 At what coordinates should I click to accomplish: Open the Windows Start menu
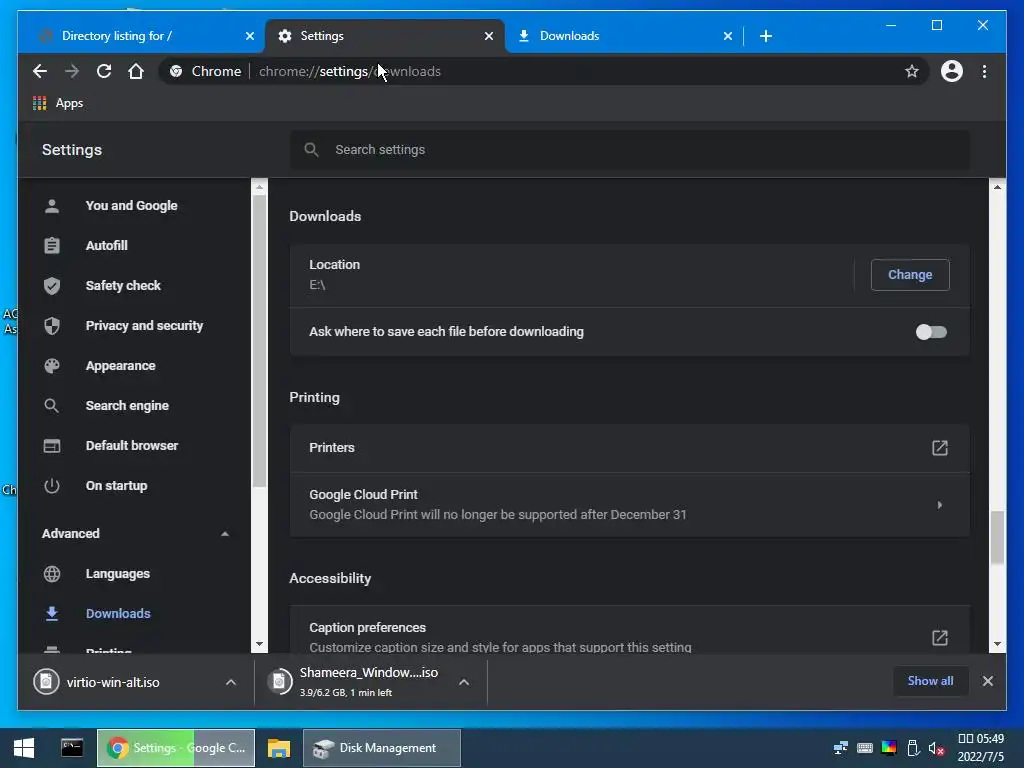point(24,748)
